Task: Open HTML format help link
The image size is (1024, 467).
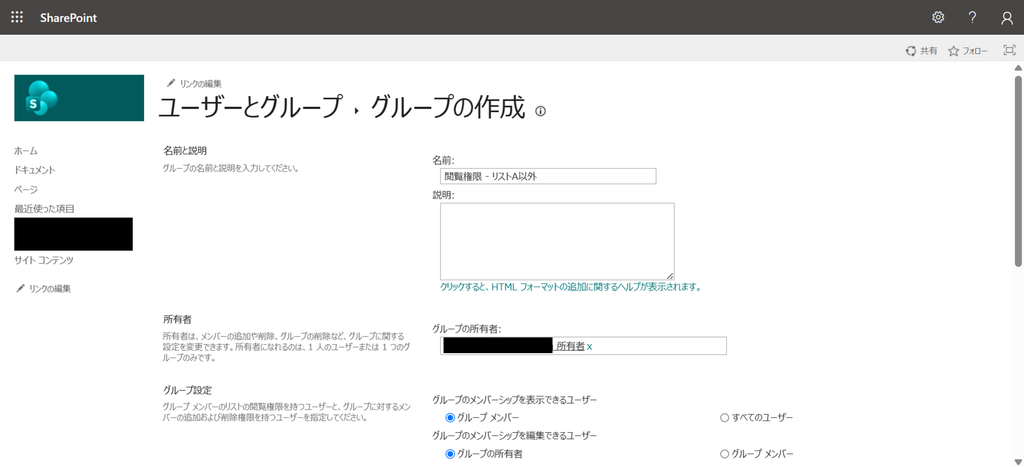Action: click(x=570, y=287)
